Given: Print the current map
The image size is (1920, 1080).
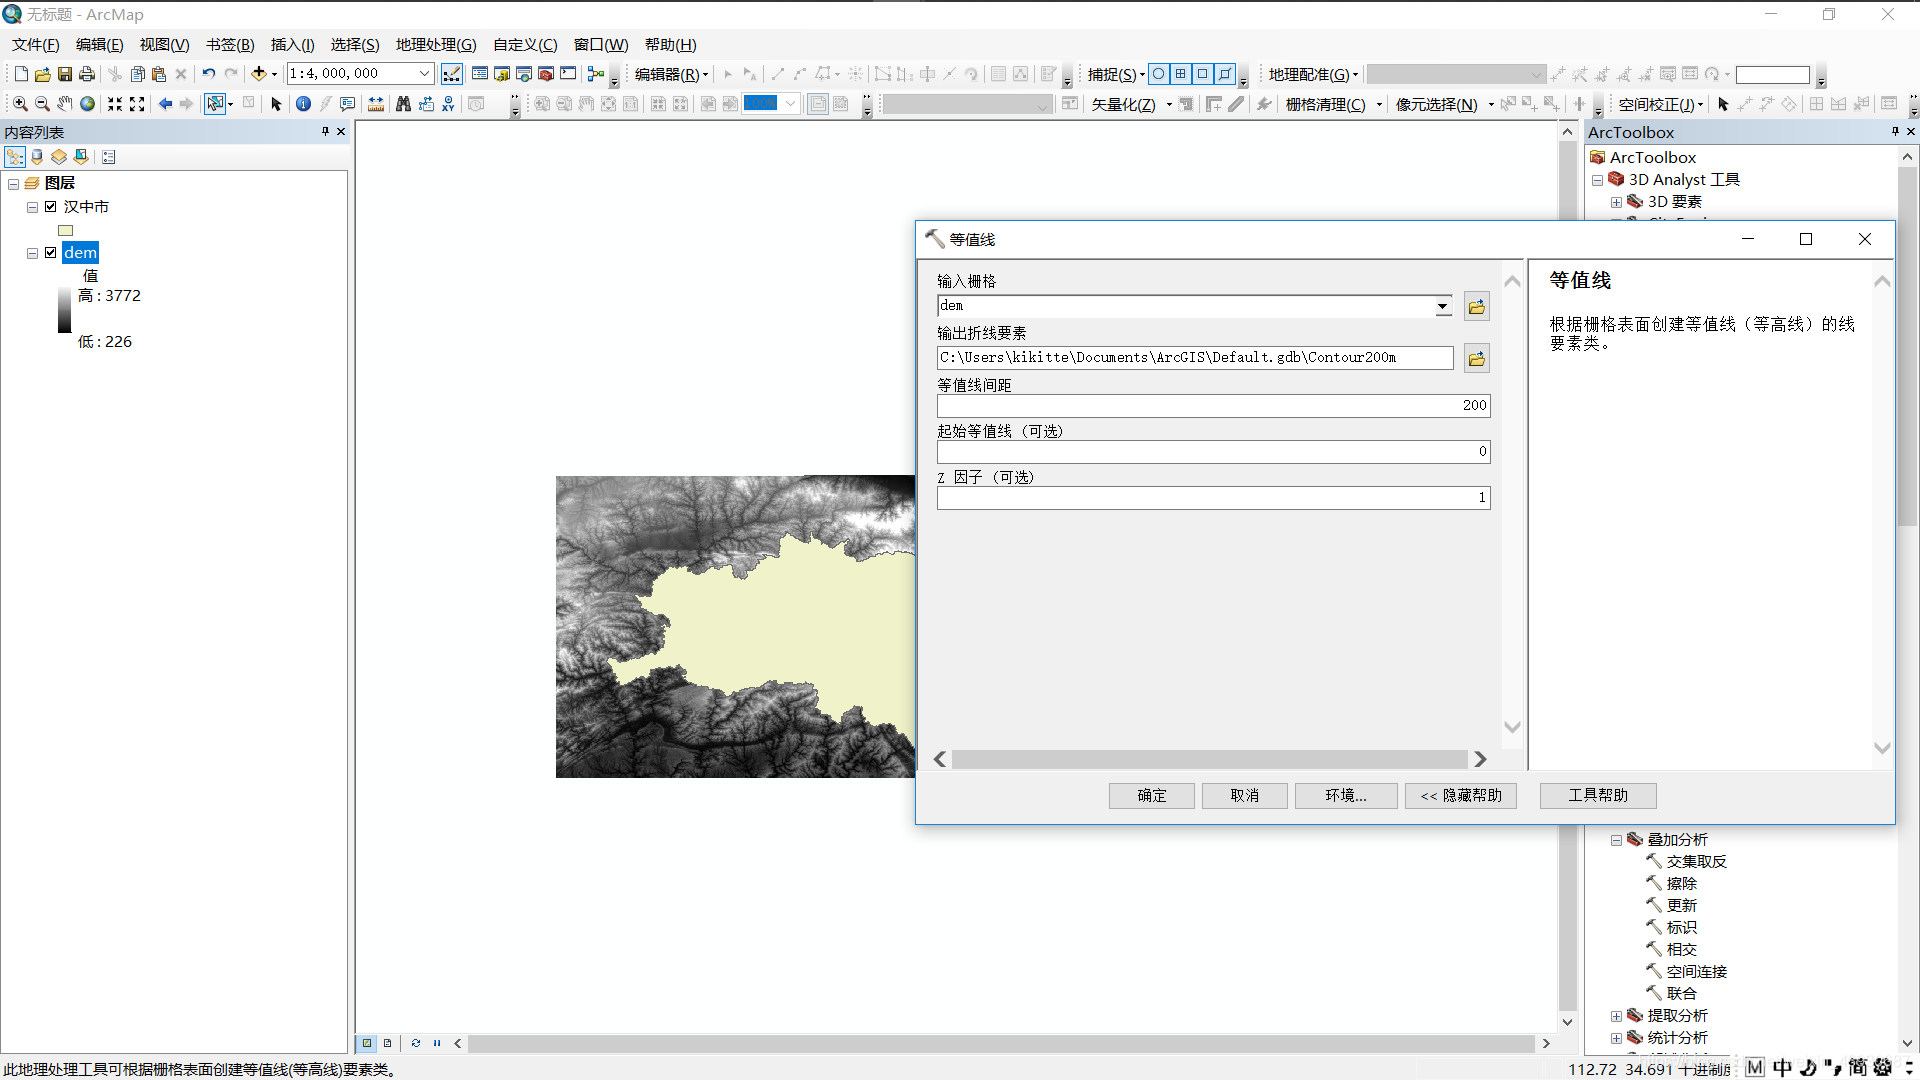Looking at the screenshot, I should click(x=87, y=74).
